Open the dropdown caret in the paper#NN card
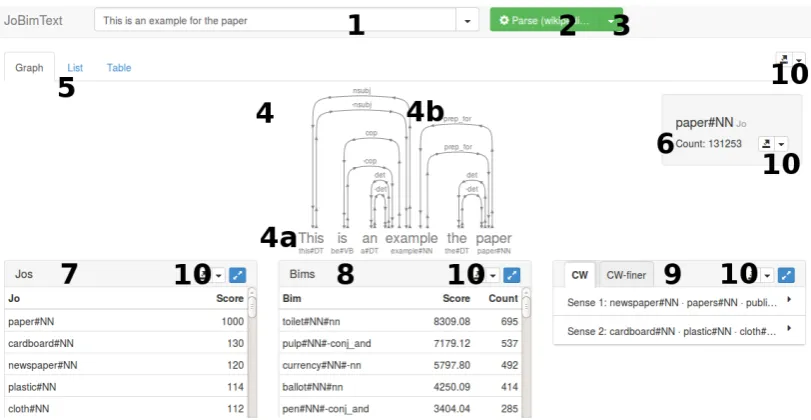The width and height of the screenshot is (811, 420). click(781, 143)
